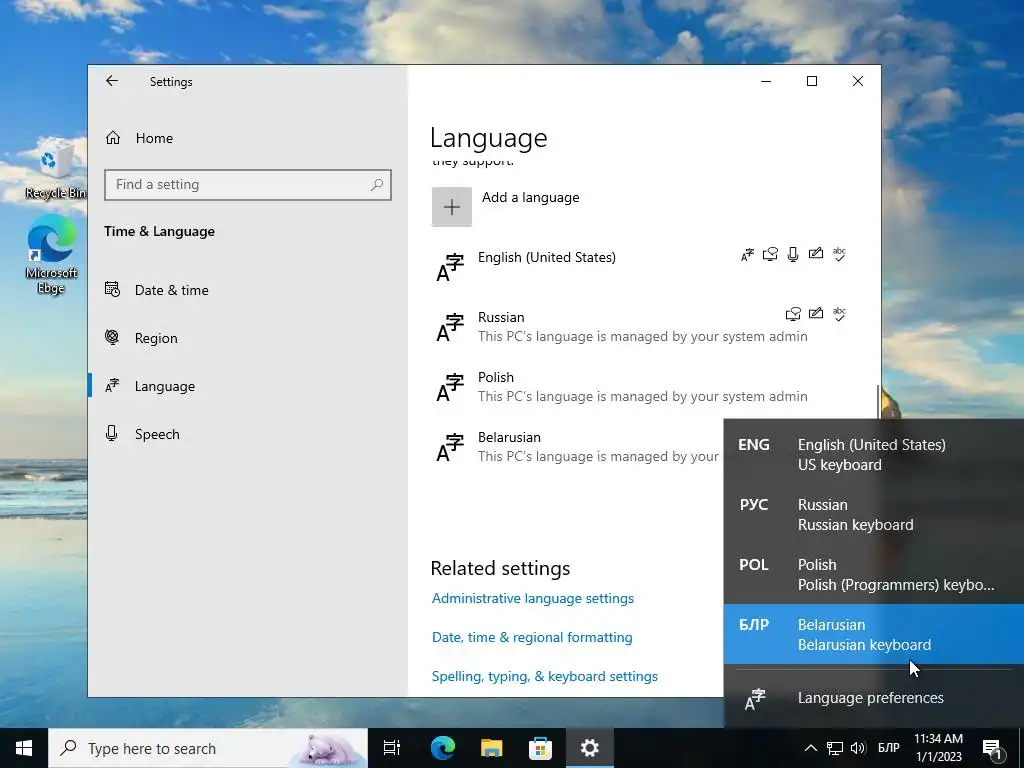Switch input to ENG US keyboard
Viewport: 1024px width, 768px height.
[x=874, y=455]
